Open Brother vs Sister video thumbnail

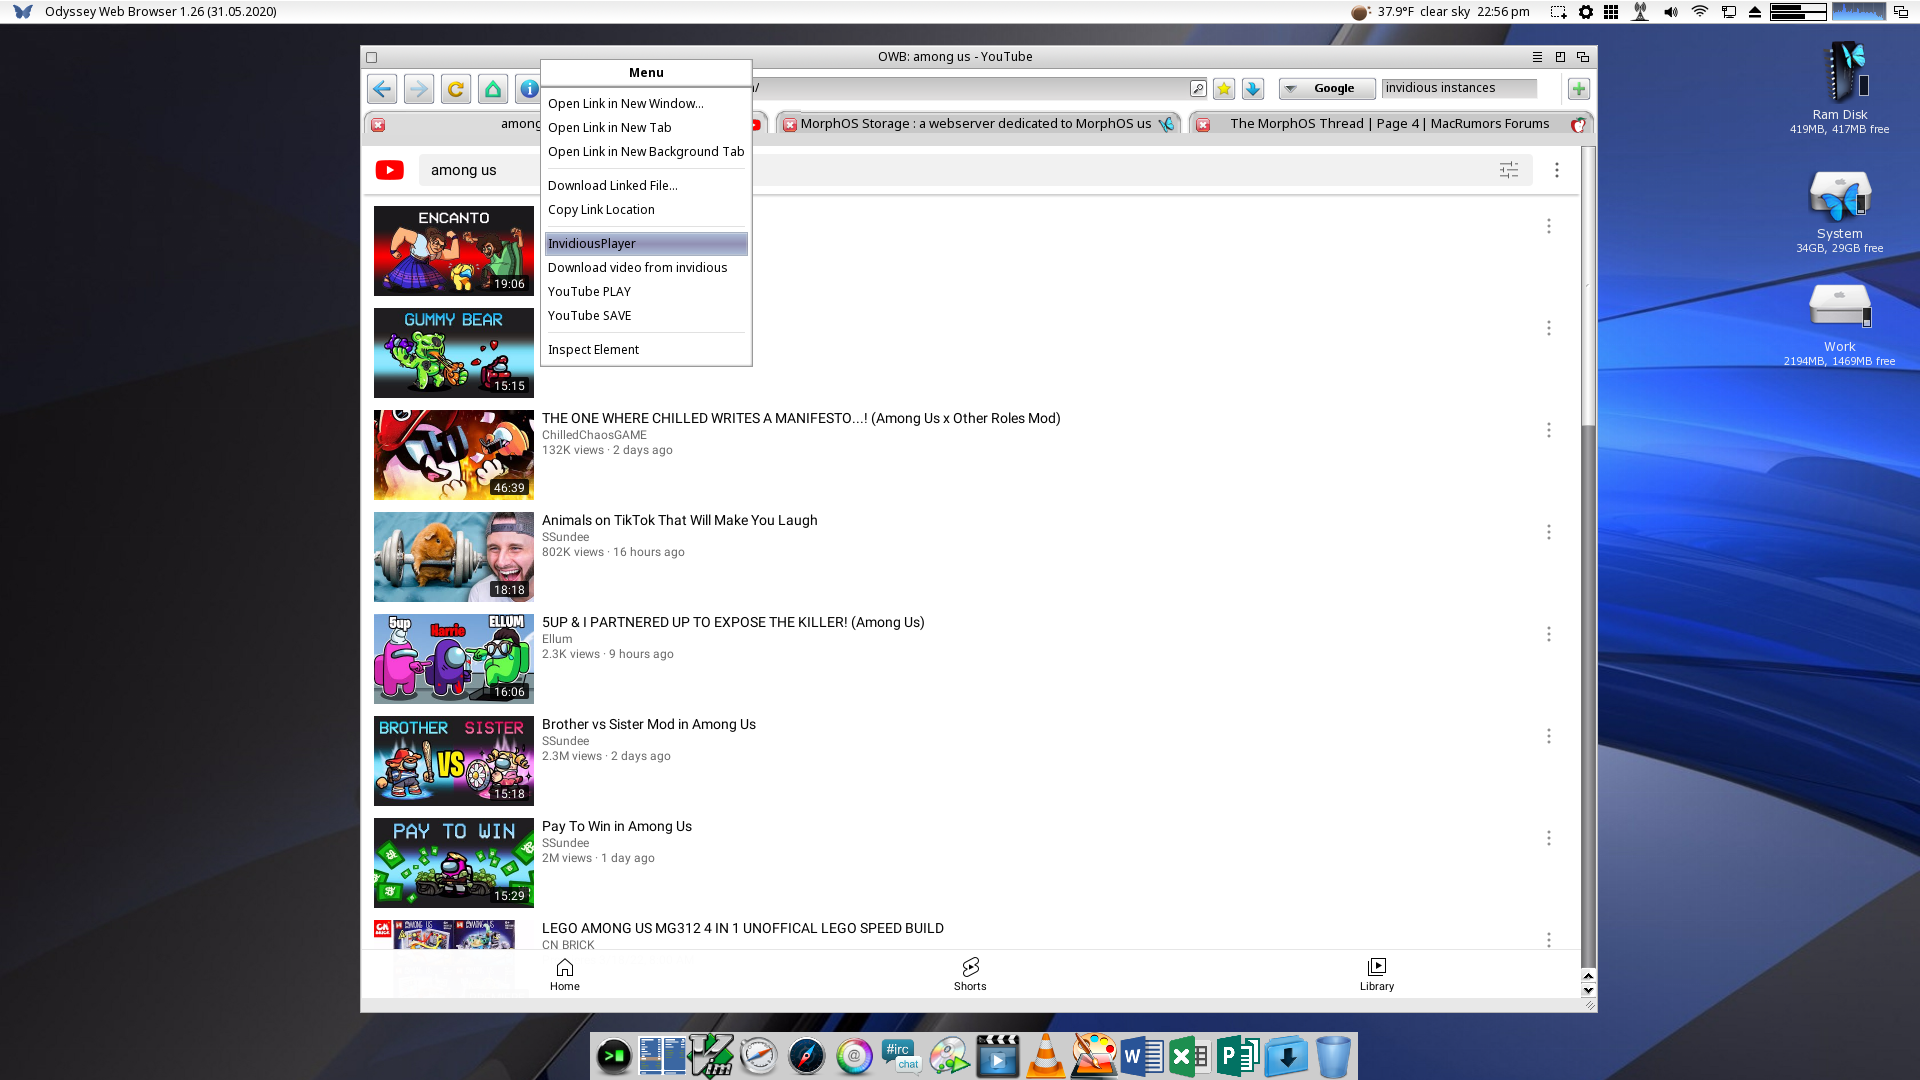[x=454, y=761]
